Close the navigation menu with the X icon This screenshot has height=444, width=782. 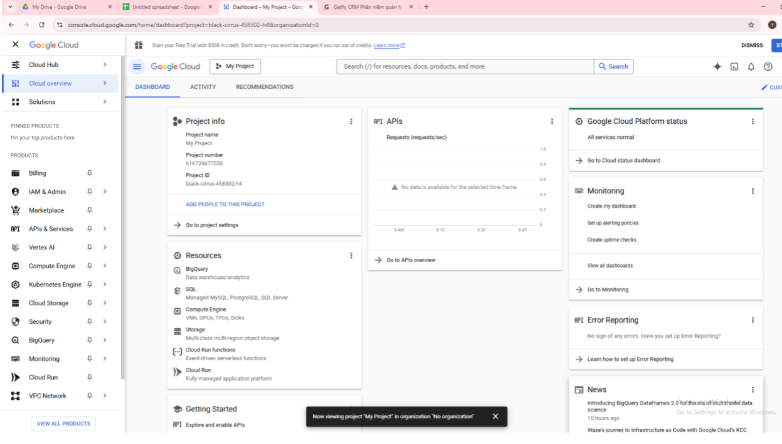coord(15,45)
